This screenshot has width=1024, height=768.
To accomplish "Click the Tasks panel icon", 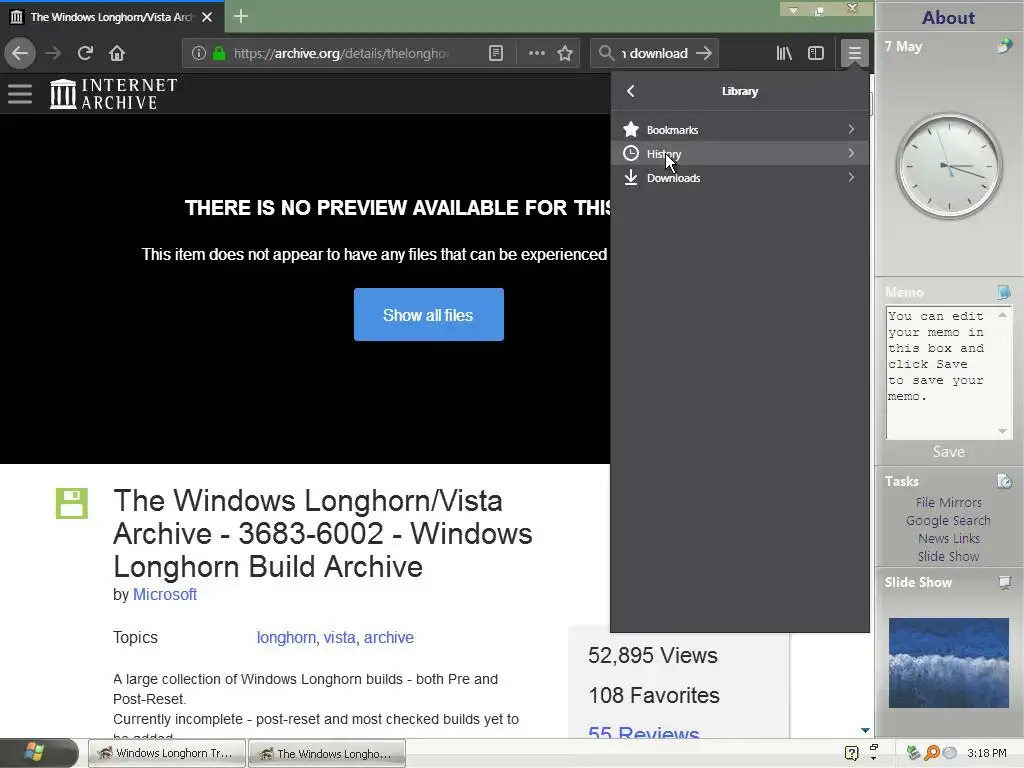I will [1004, 481].
